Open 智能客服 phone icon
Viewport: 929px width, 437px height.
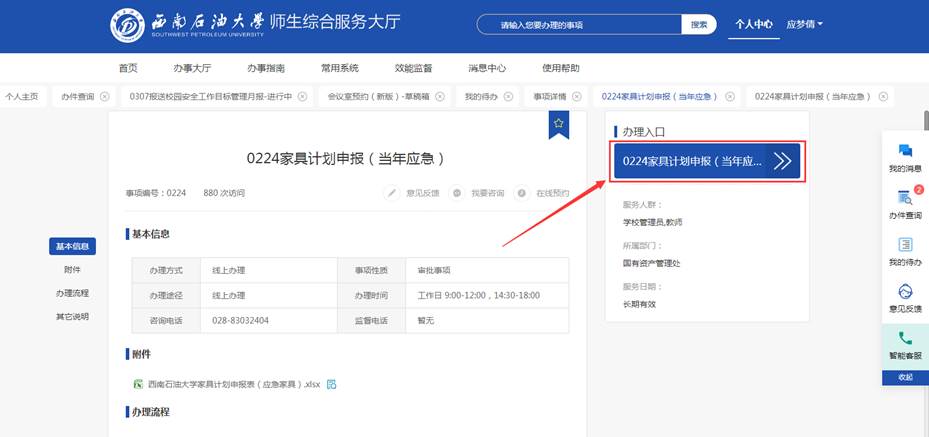pos(905,339)
